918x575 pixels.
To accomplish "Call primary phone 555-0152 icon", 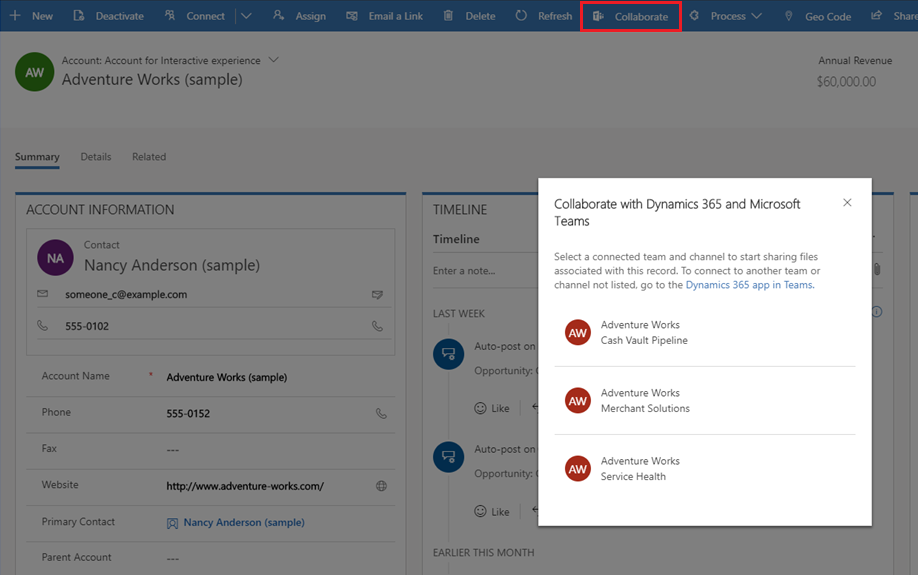I will coord(381,413).
